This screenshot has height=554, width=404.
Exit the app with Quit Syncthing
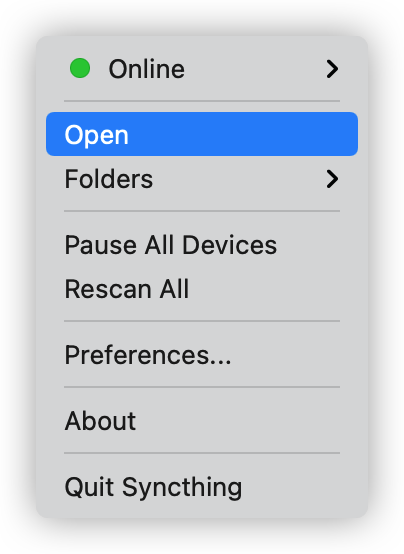click(202, 487)
